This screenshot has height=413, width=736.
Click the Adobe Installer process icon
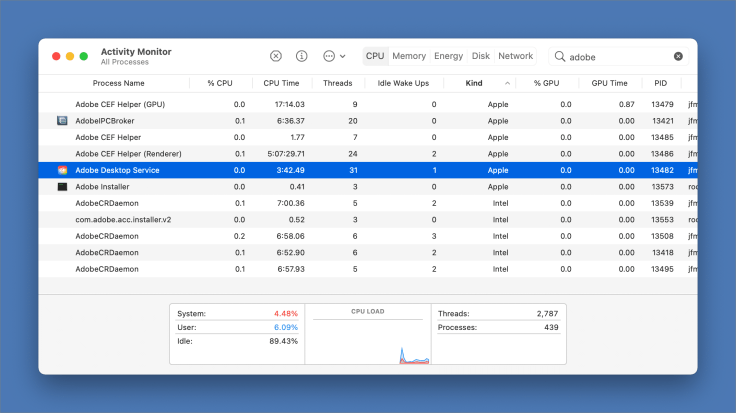62,187
